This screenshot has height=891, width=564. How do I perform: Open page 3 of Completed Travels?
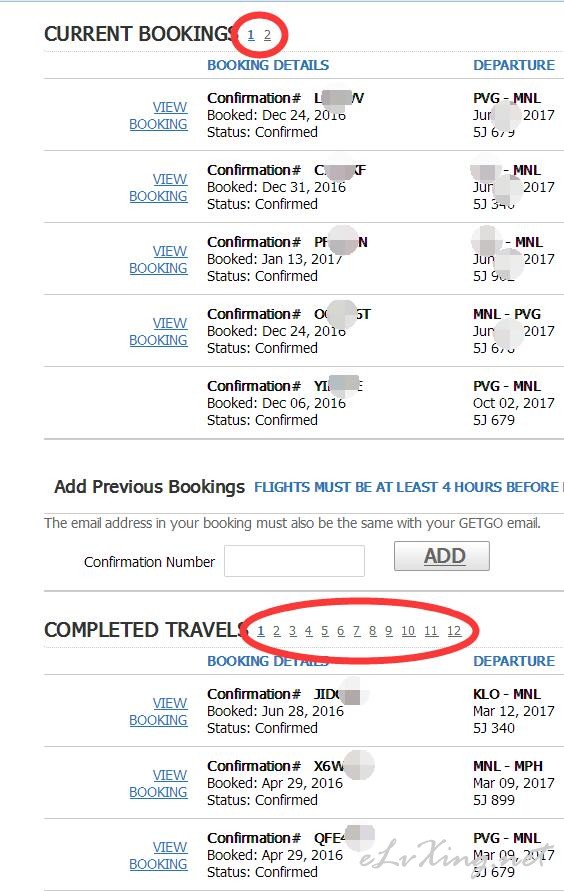pos(293,631)
